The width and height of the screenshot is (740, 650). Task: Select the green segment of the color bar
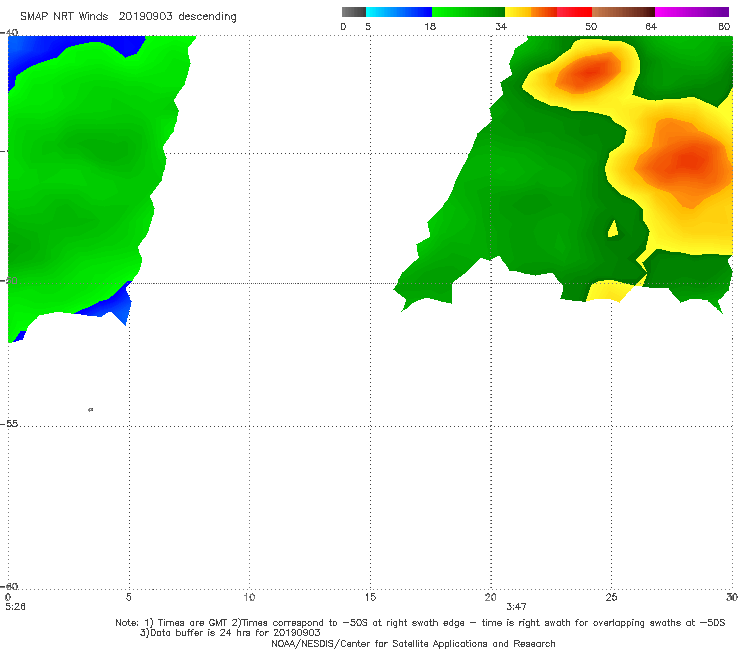(x=468, y=12)
